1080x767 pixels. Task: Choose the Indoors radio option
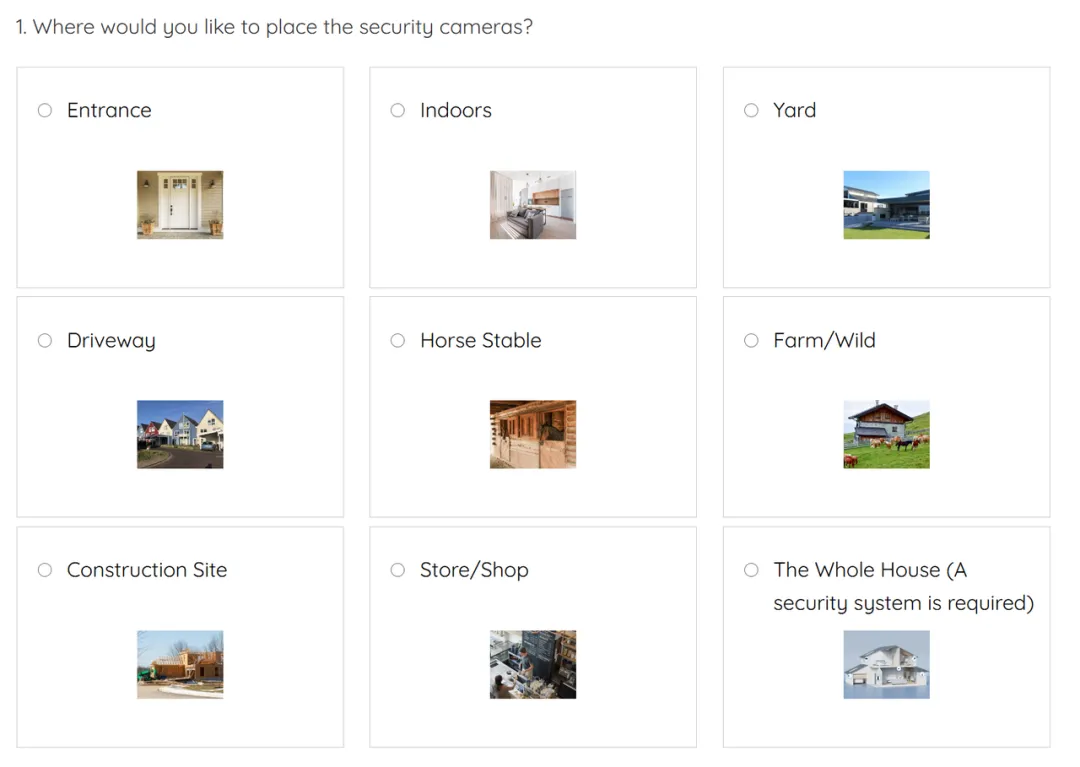coord(397,110)
